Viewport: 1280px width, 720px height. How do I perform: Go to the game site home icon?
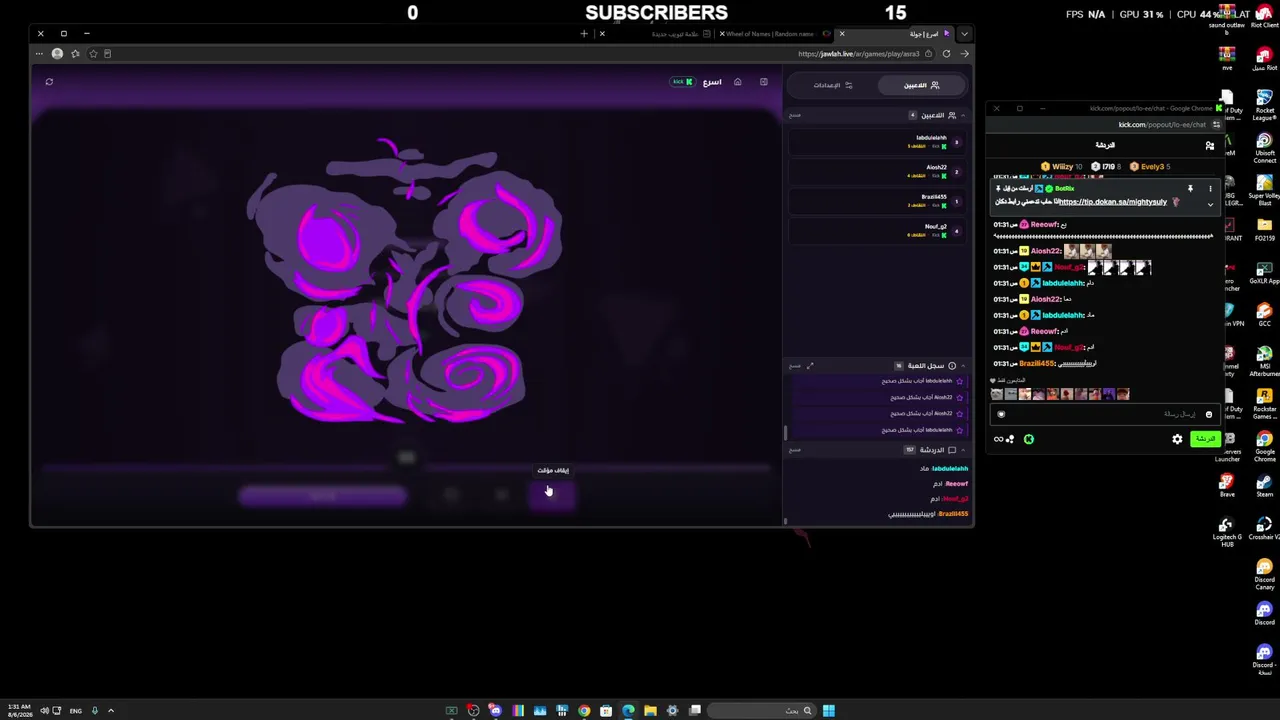click(738, 82)
